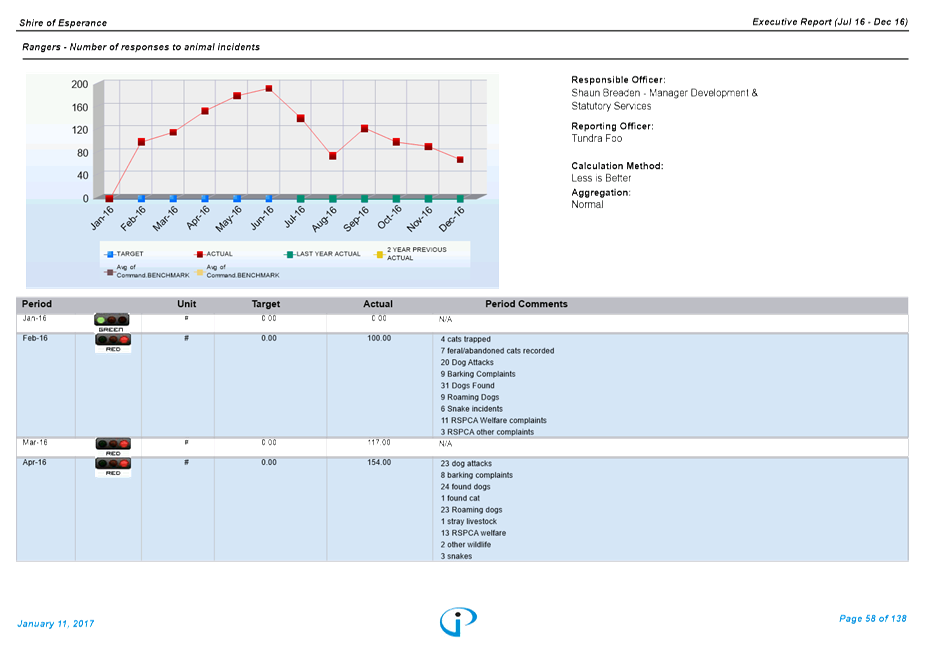Click the 'Less is Better' calculation method
This screenshot has height=657, width=928.
(601, 178)
